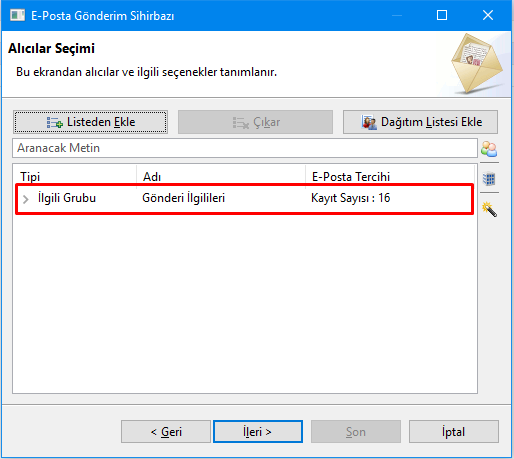
Task: Click the two-person users icon beside search
Action: tap(489, 149)
